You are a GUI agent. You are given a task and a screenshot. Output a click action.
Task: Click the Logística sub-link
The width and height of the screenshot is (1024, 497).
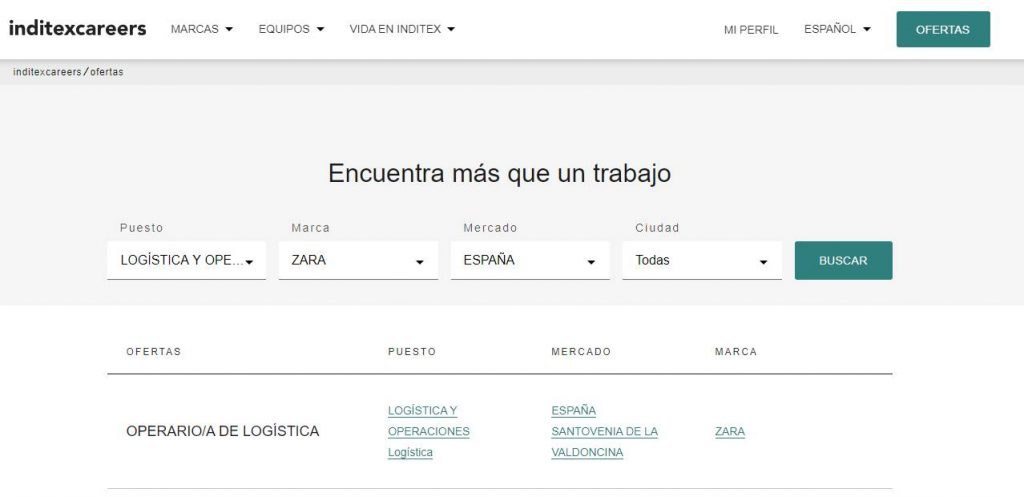click(x=410, y=452)
